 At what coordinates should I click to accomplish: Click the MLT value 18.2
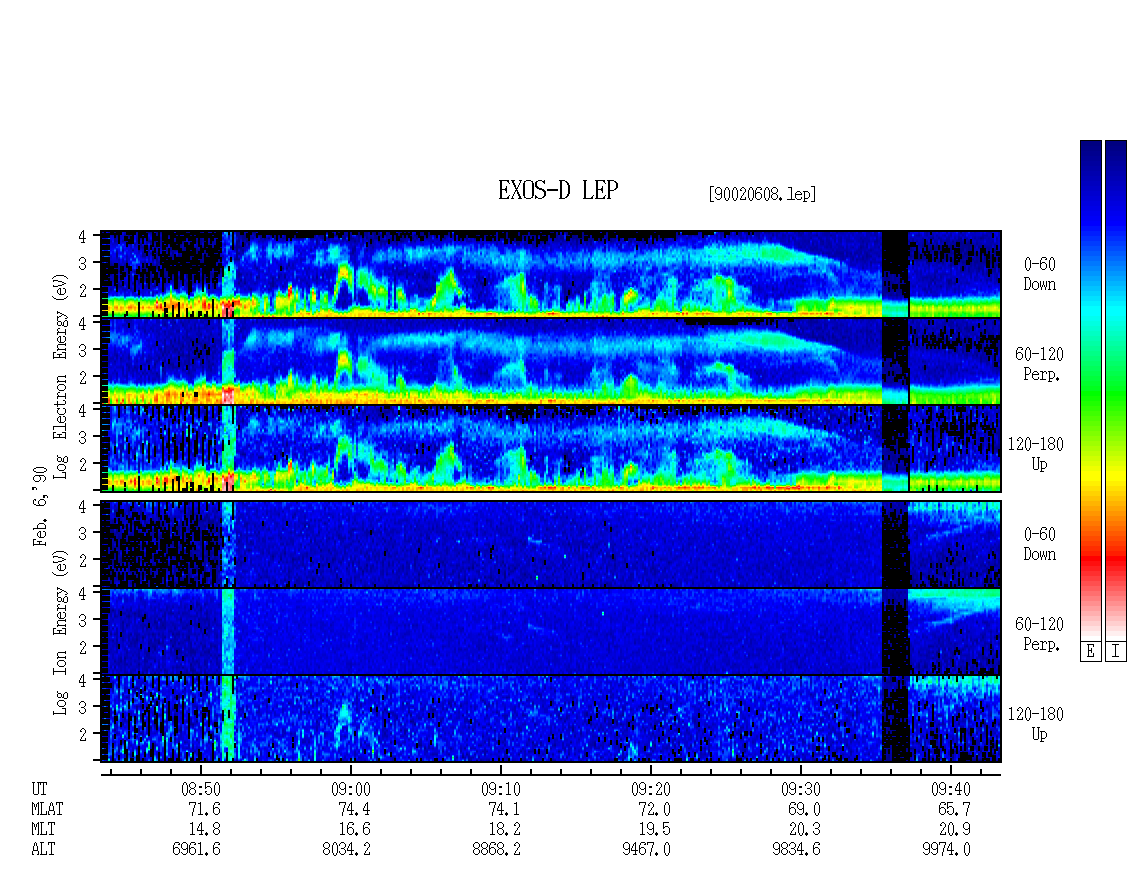click(504, 830)
